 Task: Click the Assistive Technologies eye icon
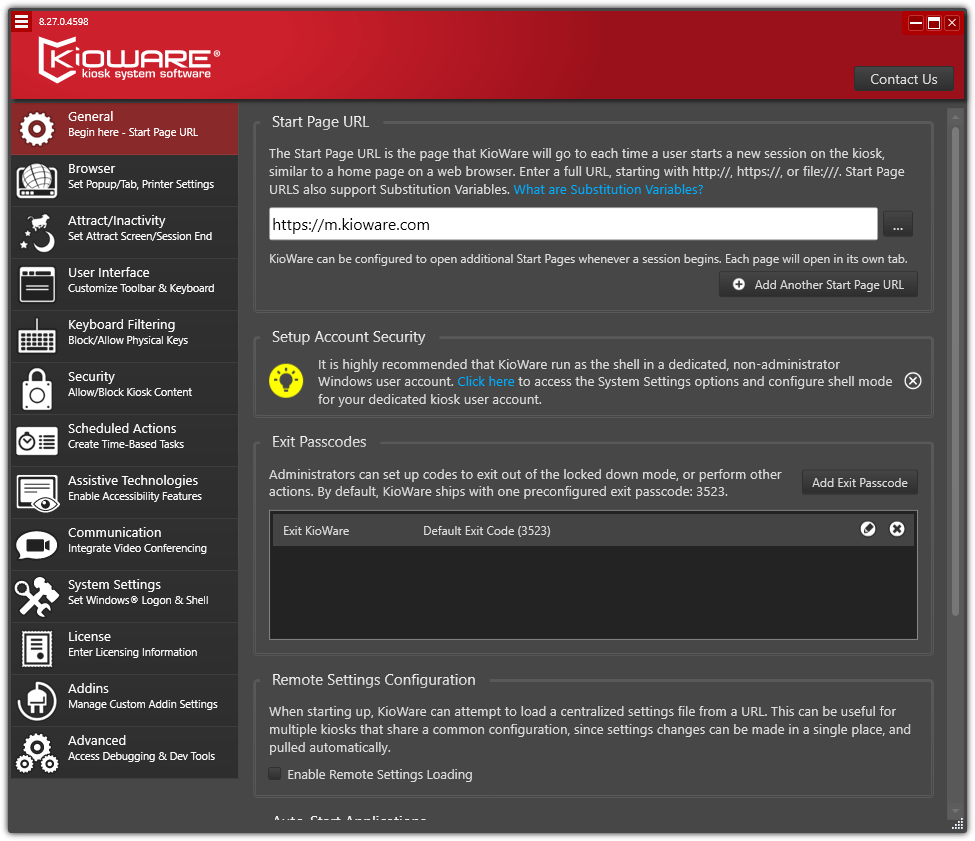[37, 494]
